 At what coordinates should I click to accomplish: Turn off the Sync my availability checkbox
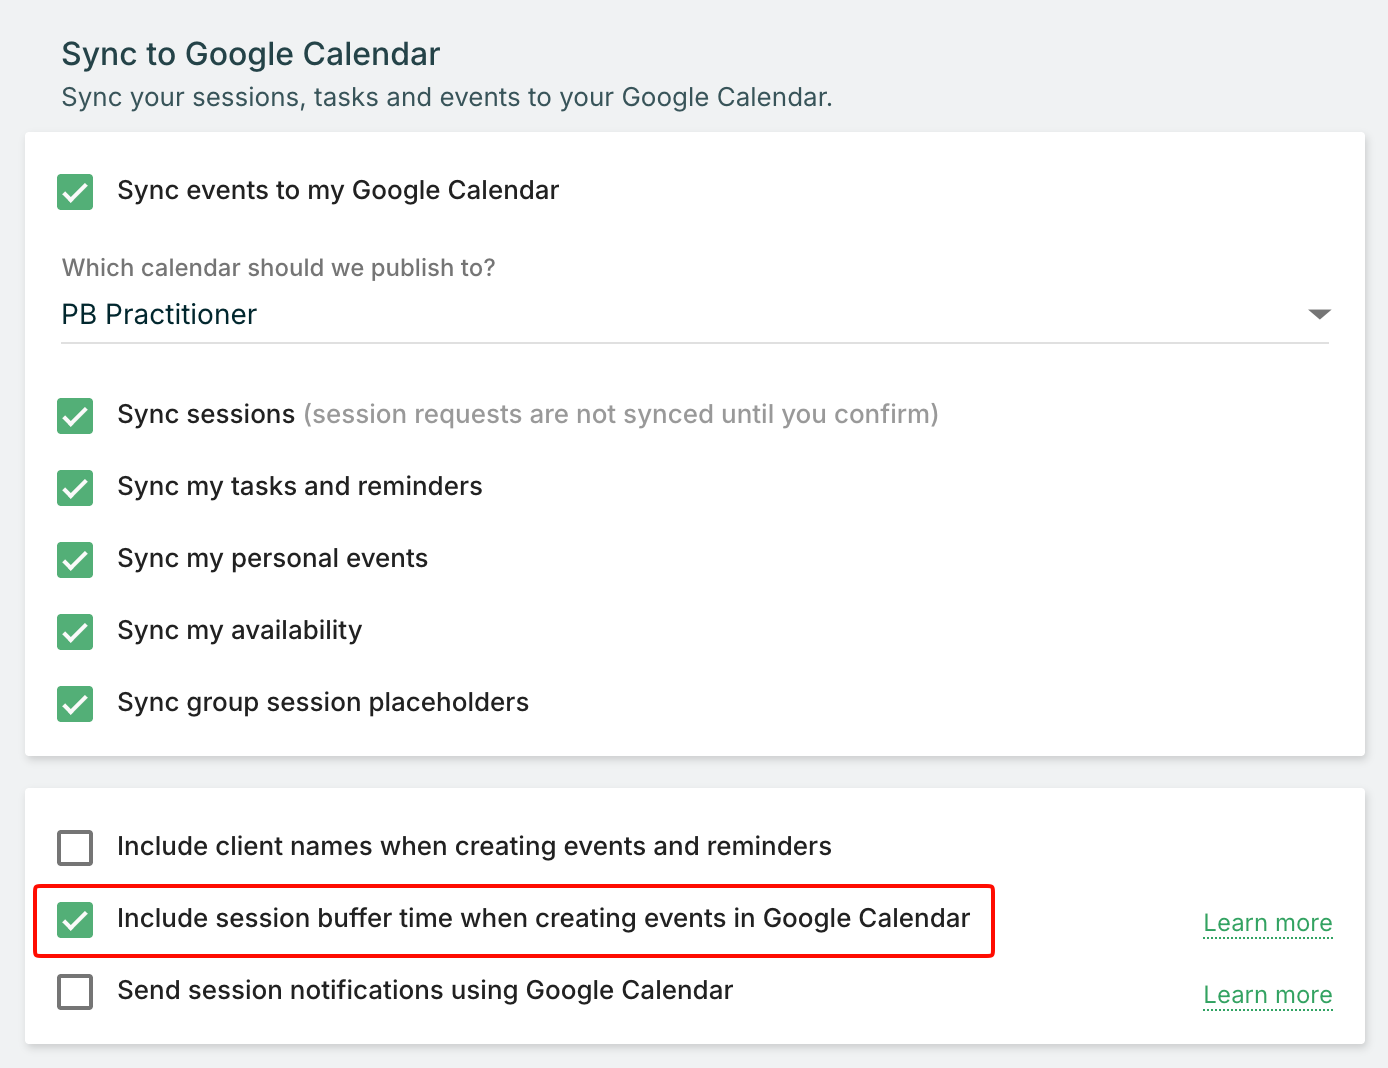pyautogui.click(x=75, y=632)
